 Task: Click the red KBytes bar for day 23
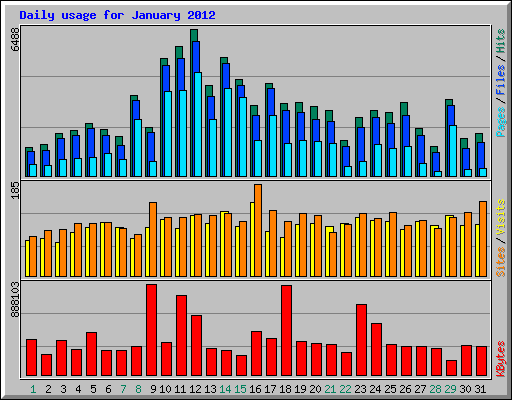coord(362,340)
